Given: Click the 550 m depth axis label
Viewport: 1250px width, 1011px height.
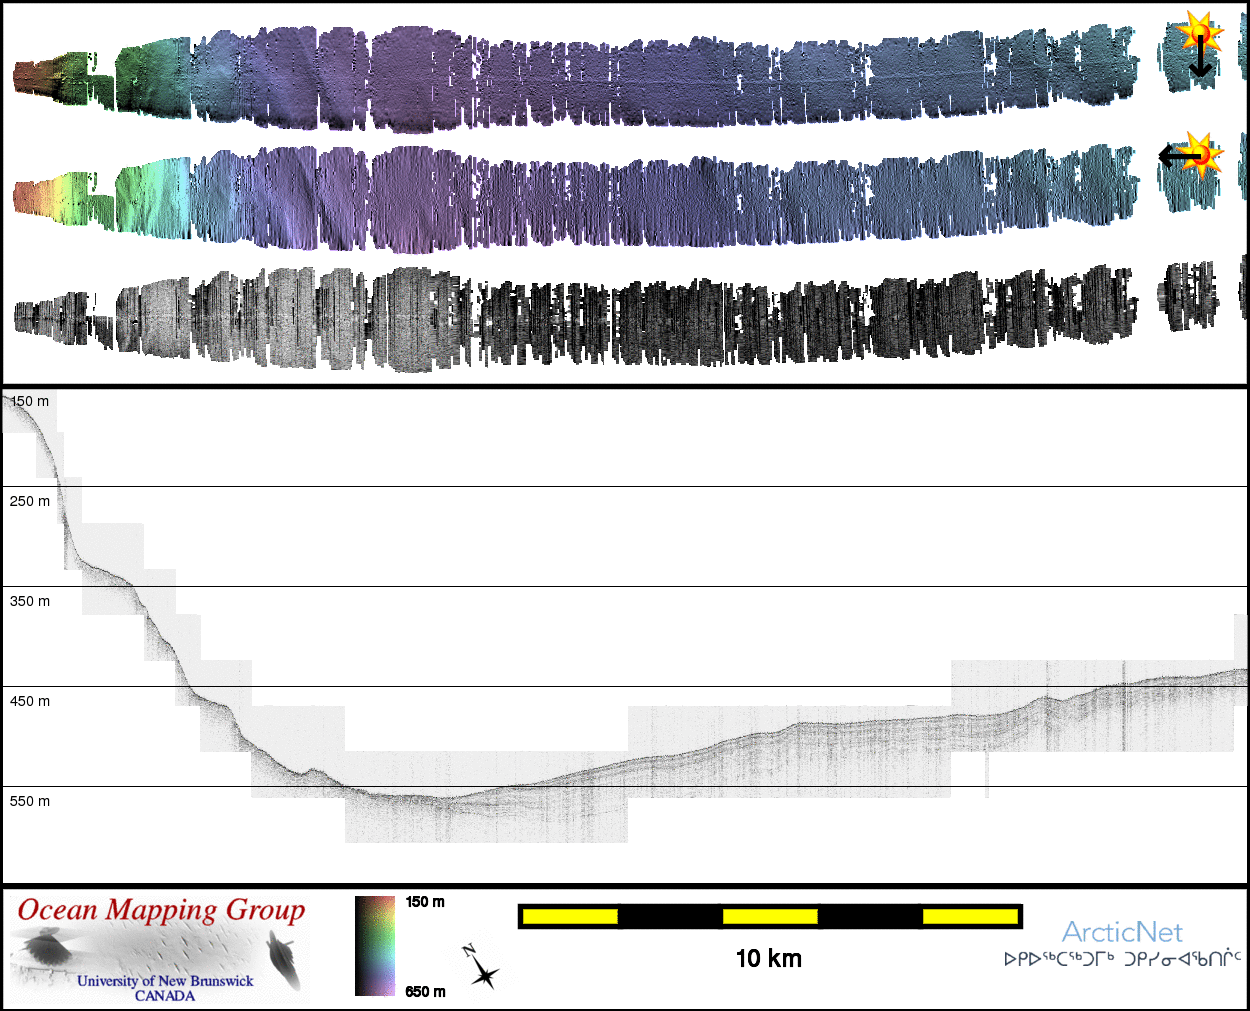Looking at the screenshot, I should [x=30, y=801].
